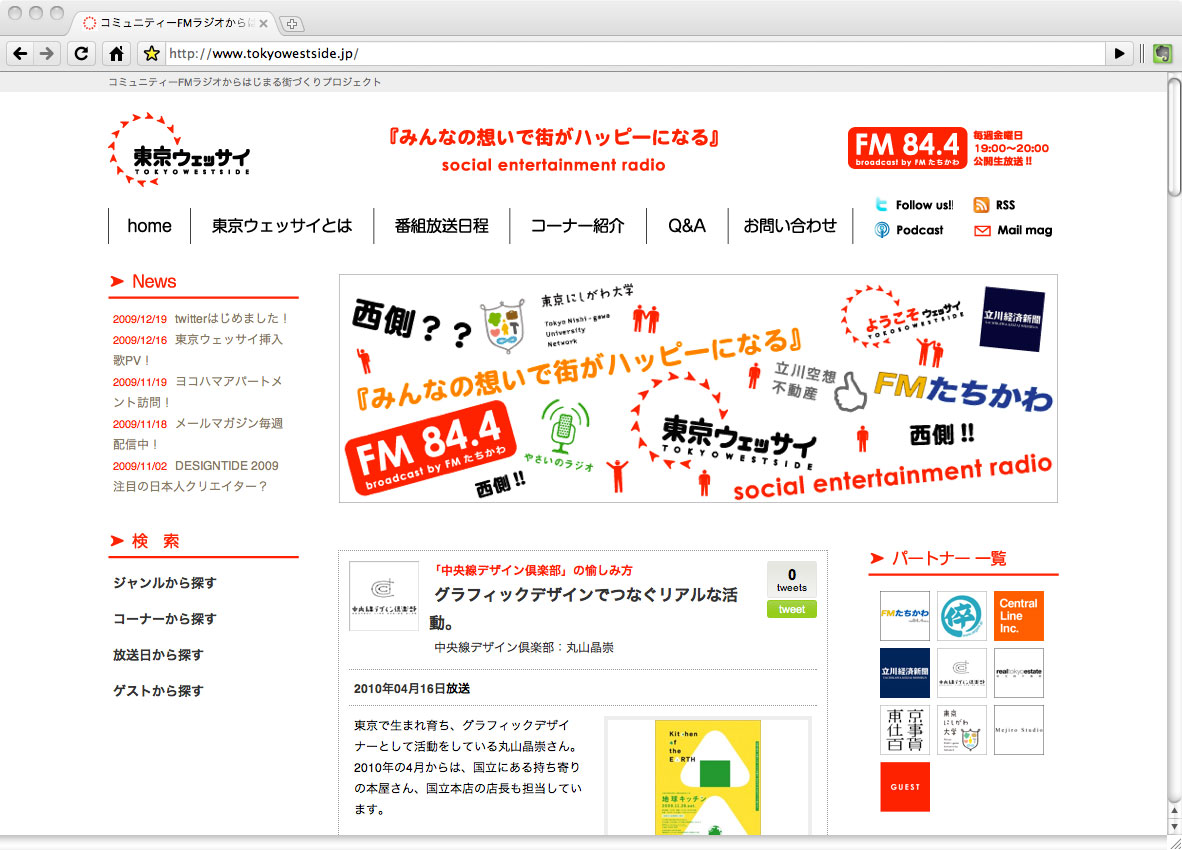Click the FM 84.4 red badge in header
Viewport: 1182px width, 850px height.
(907, 148)
